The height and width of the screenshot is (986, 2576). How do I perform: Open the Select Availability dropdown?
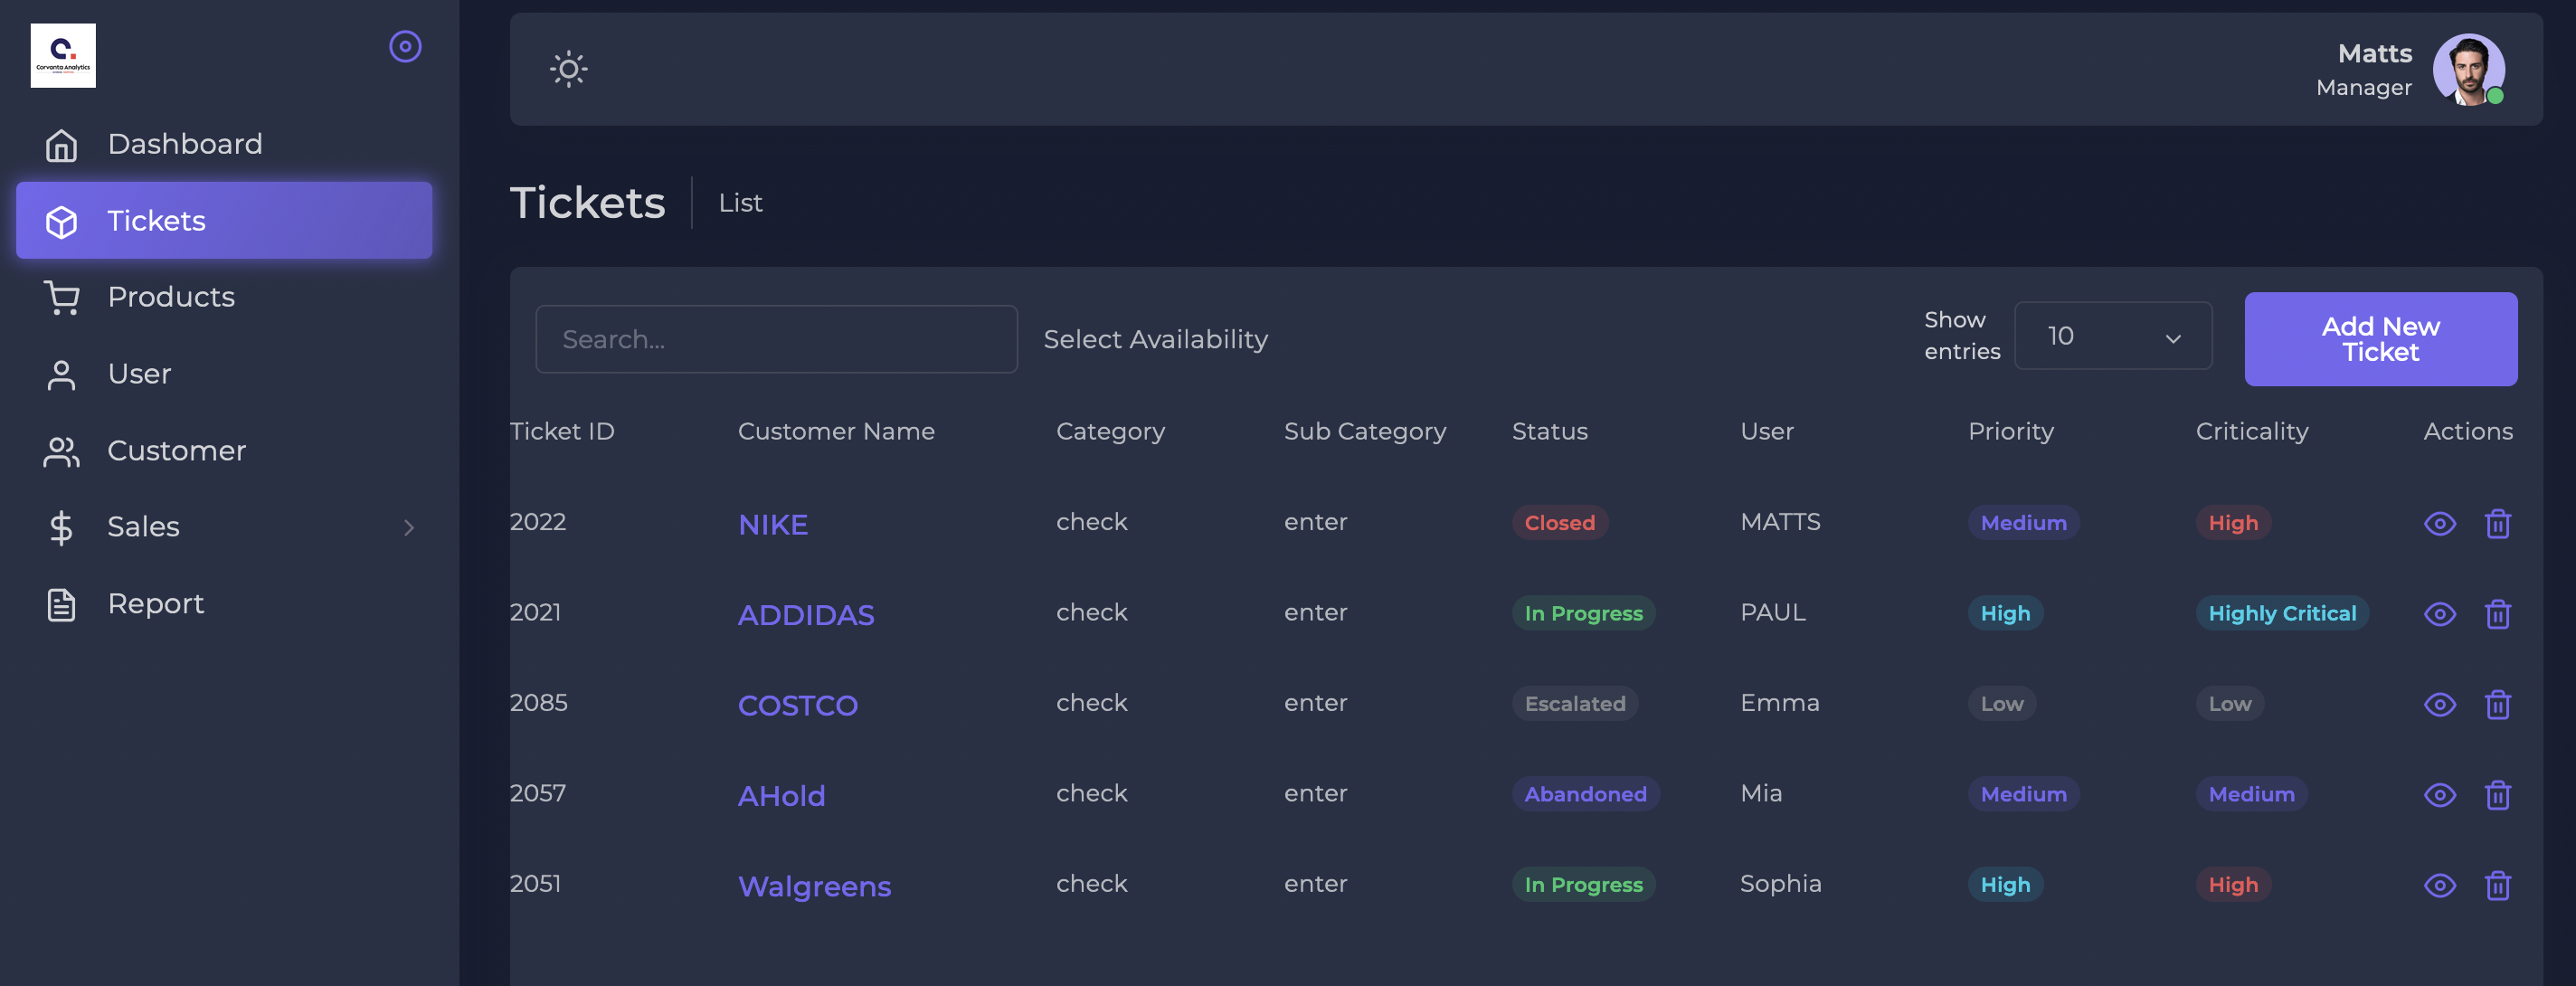point(1155,339)
